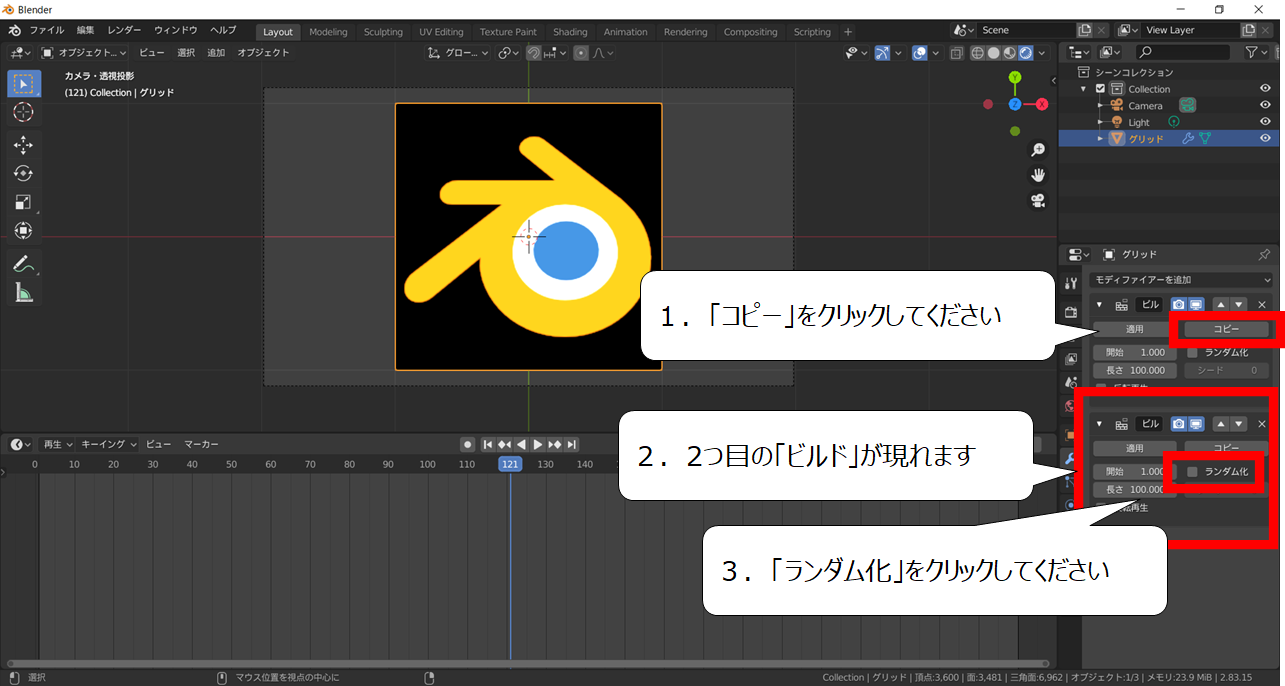Open the 編集 menu

[86, 31]
